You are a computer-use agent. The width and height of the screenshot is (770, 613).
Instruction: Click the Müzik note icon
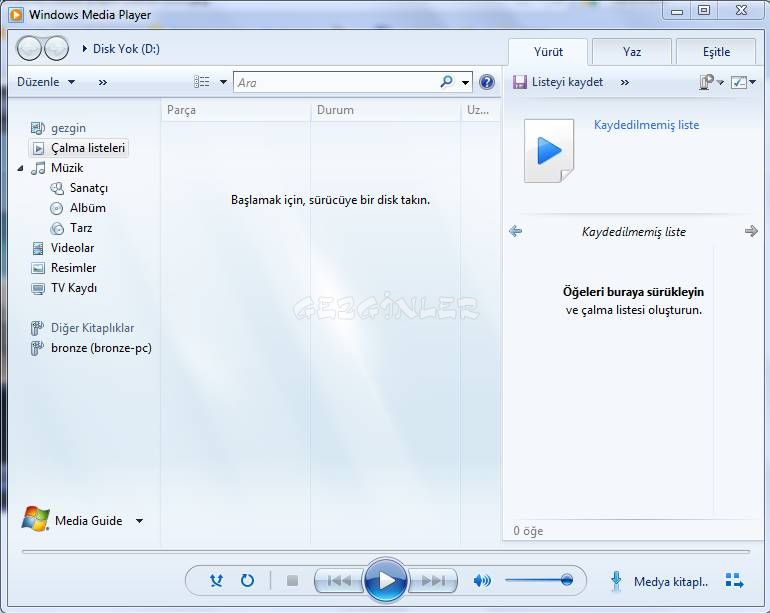click(x=38, y=168)
